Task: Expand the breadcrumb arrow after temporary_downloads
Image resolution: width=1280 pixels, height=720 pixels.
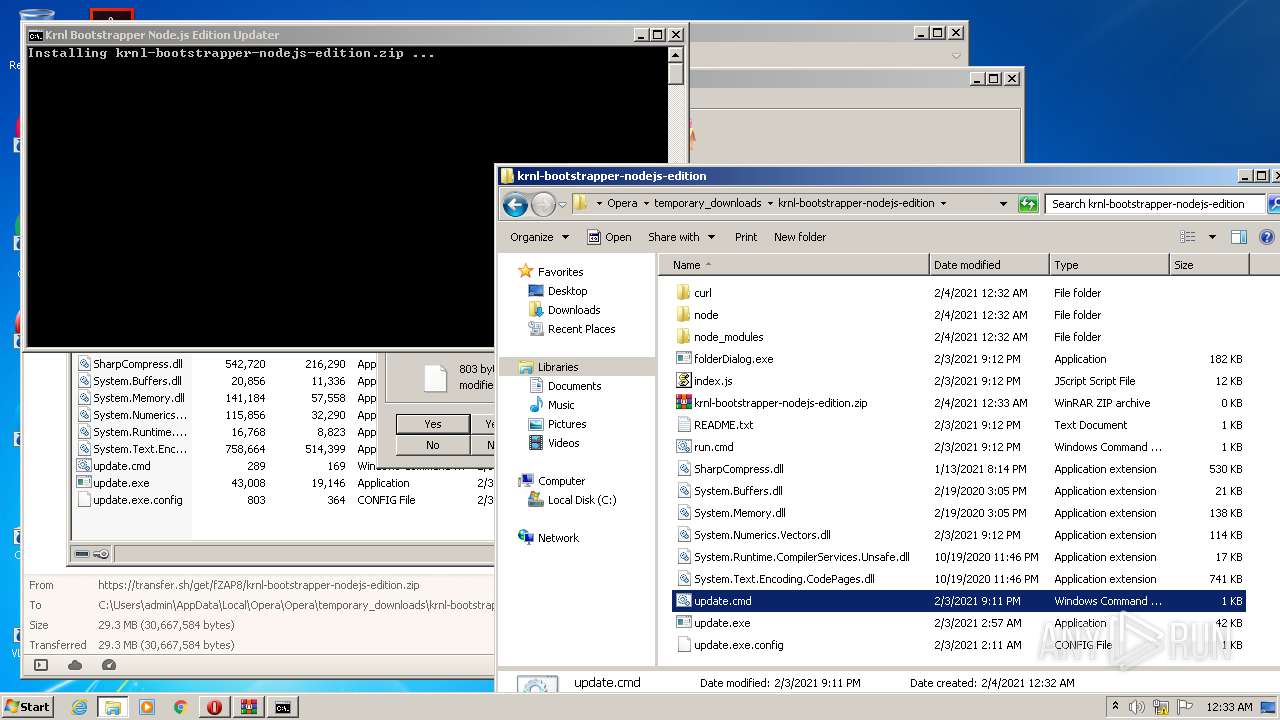Action: (769, 203)
